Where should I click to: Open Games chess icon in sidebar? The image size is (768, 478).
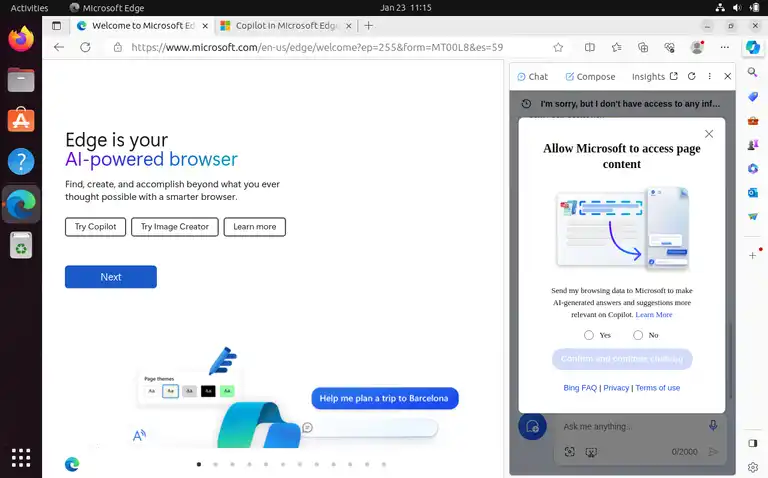tap(753, 144)
